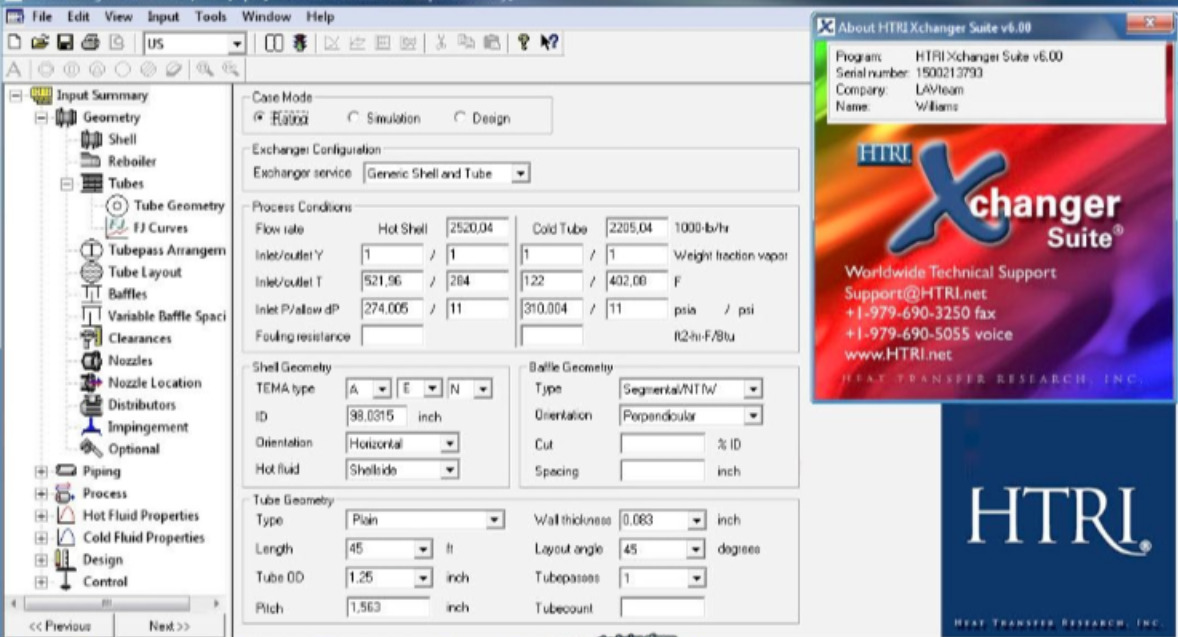Open the Input menu
The width and height of the screenshot is (1178, 637).
point(163,16)
